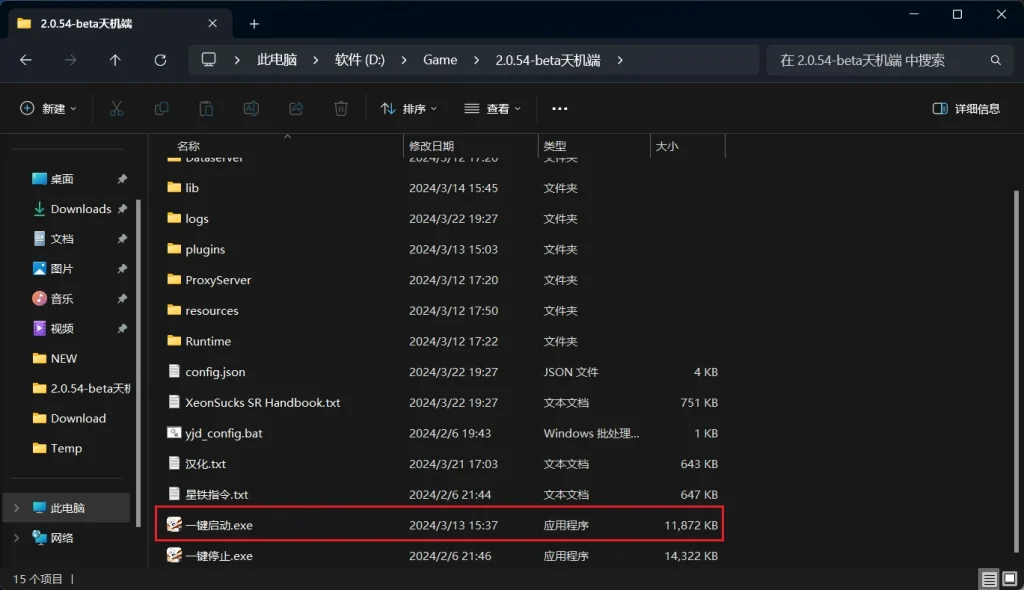Click the Rename icon in toolbar
The image size is (1024, 590).
(x=251, y=108)
